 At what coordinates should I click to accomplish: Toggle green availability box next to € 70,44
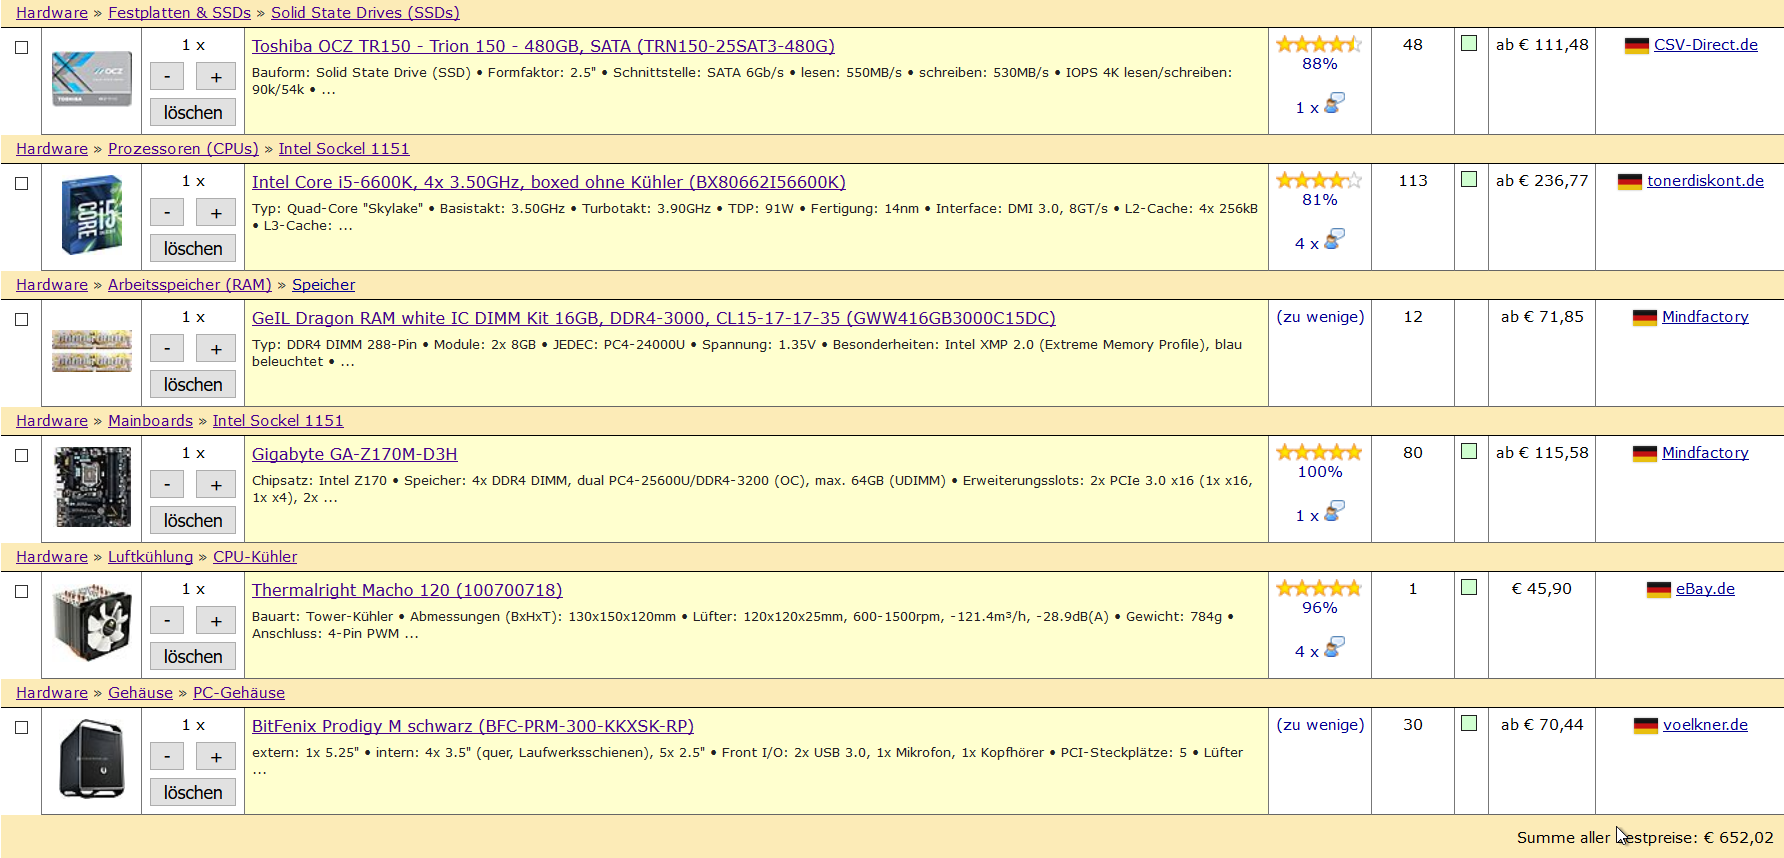(1469, 723)
